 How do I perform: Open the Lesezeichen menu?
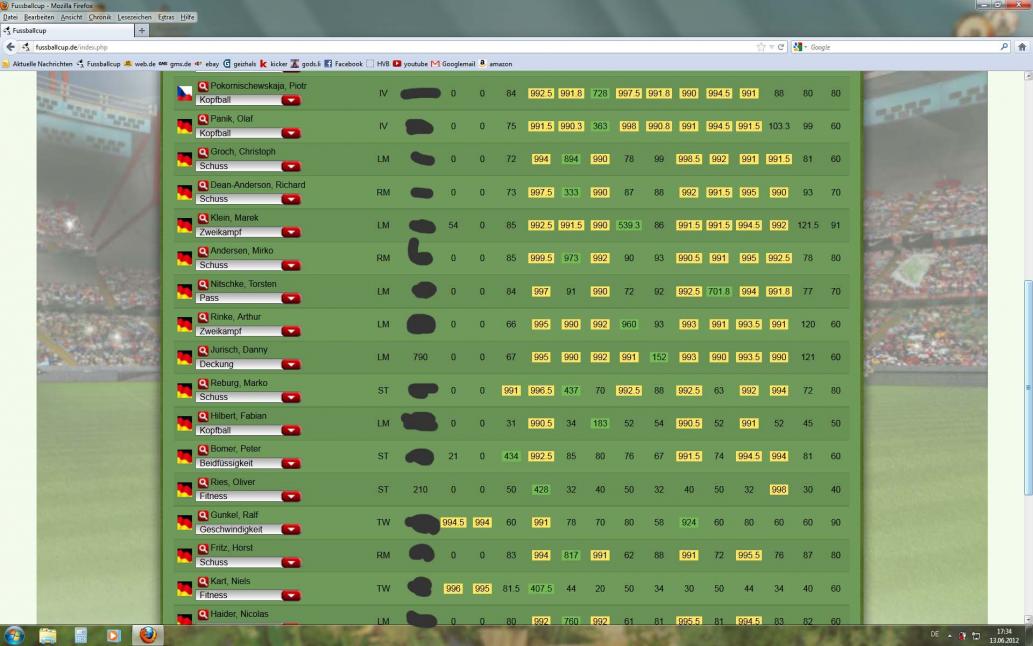[133, 17]
